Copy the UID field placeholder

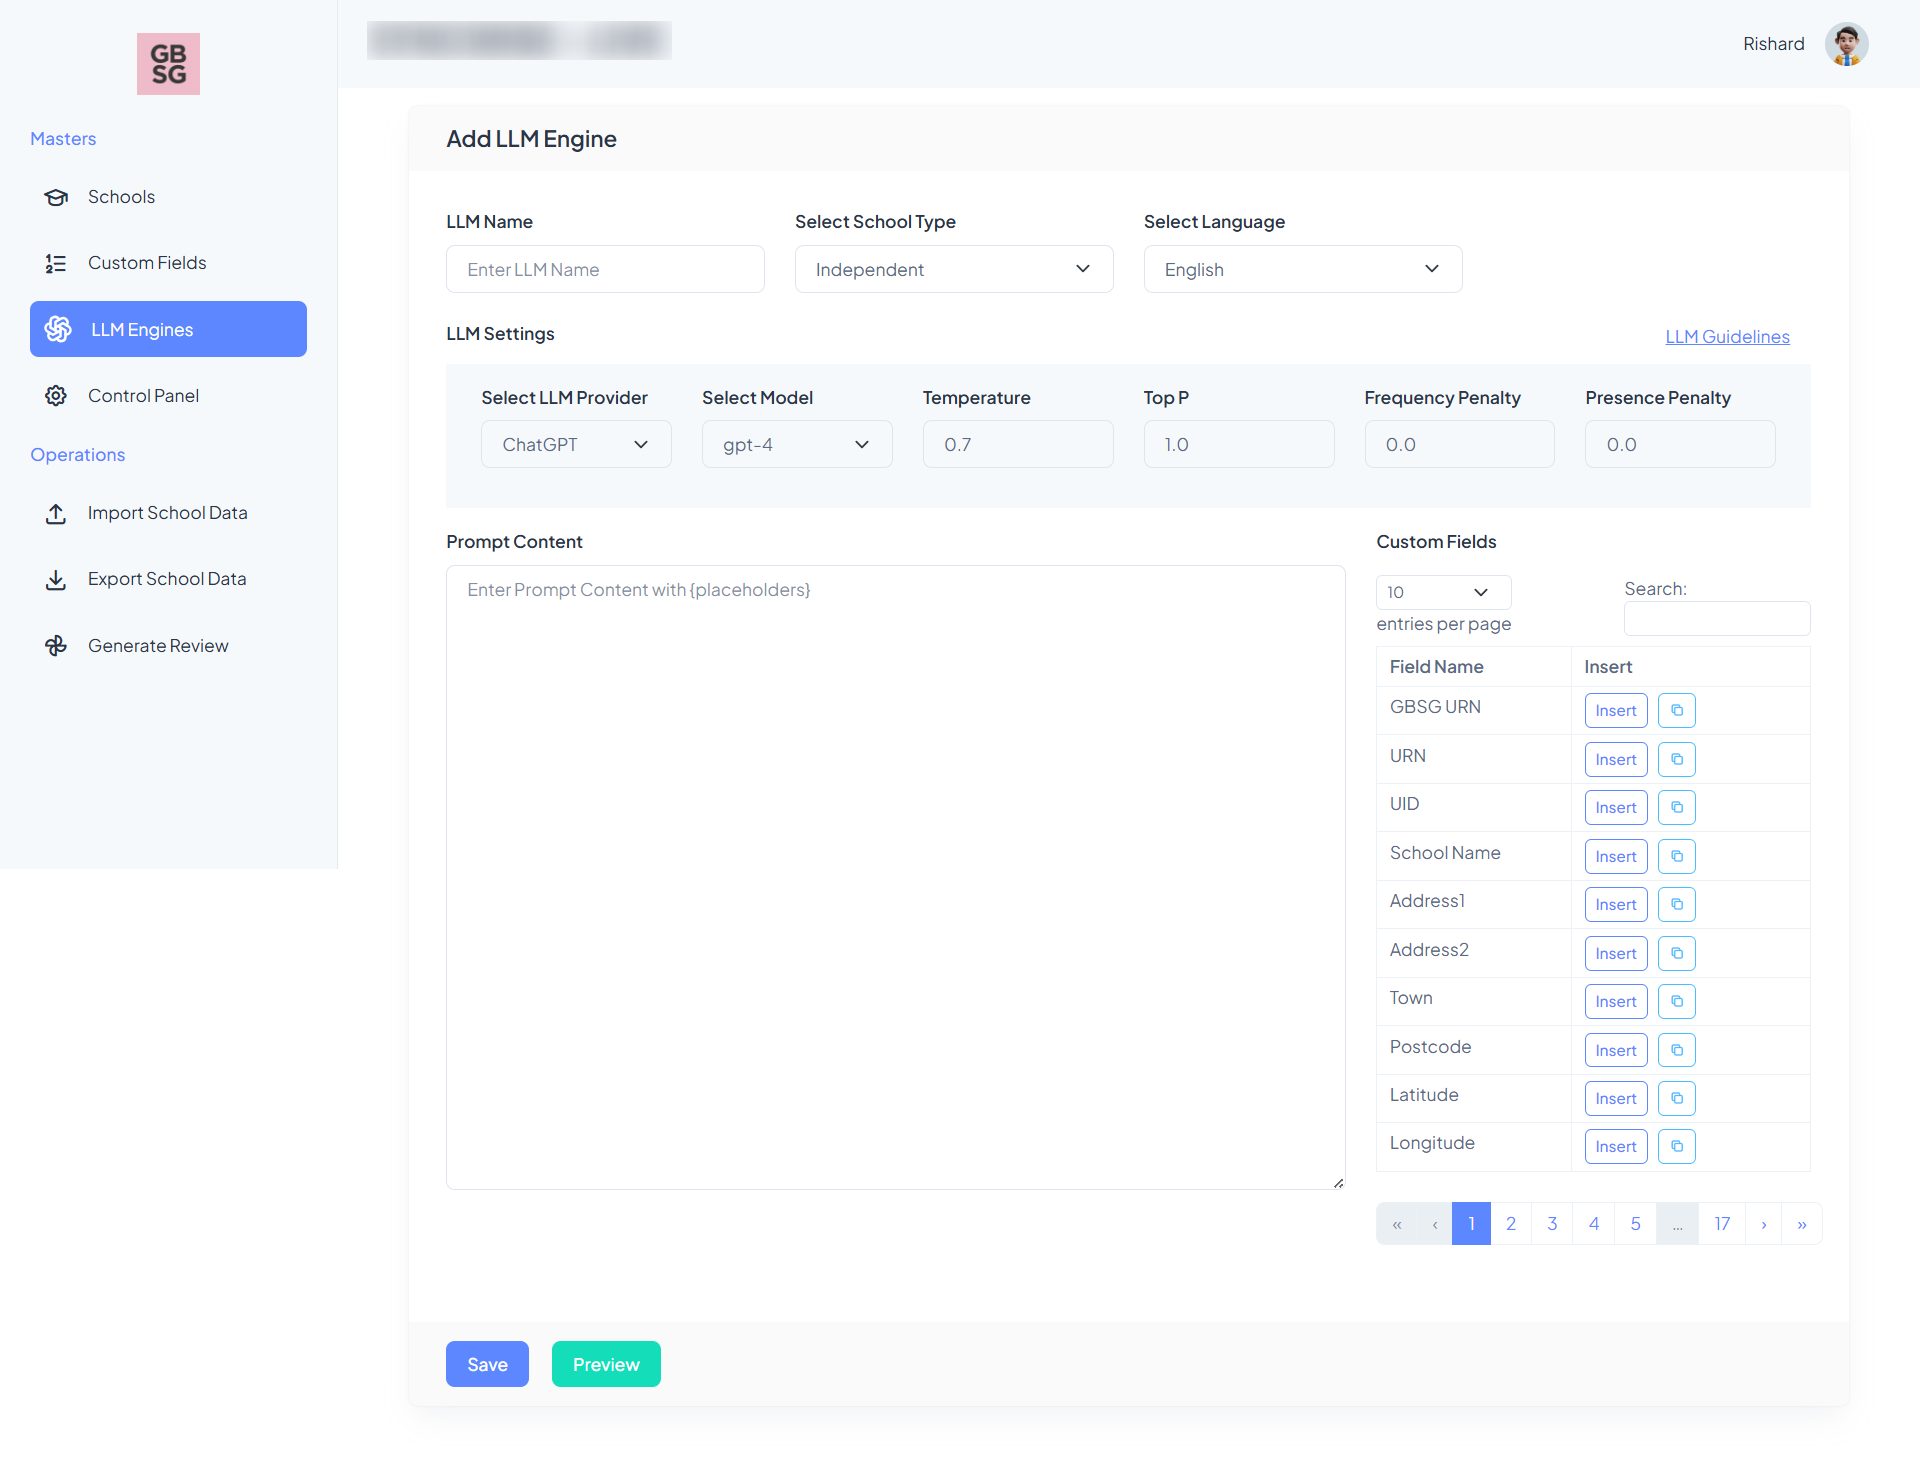pyautogui.click(x=1677, y=808)
